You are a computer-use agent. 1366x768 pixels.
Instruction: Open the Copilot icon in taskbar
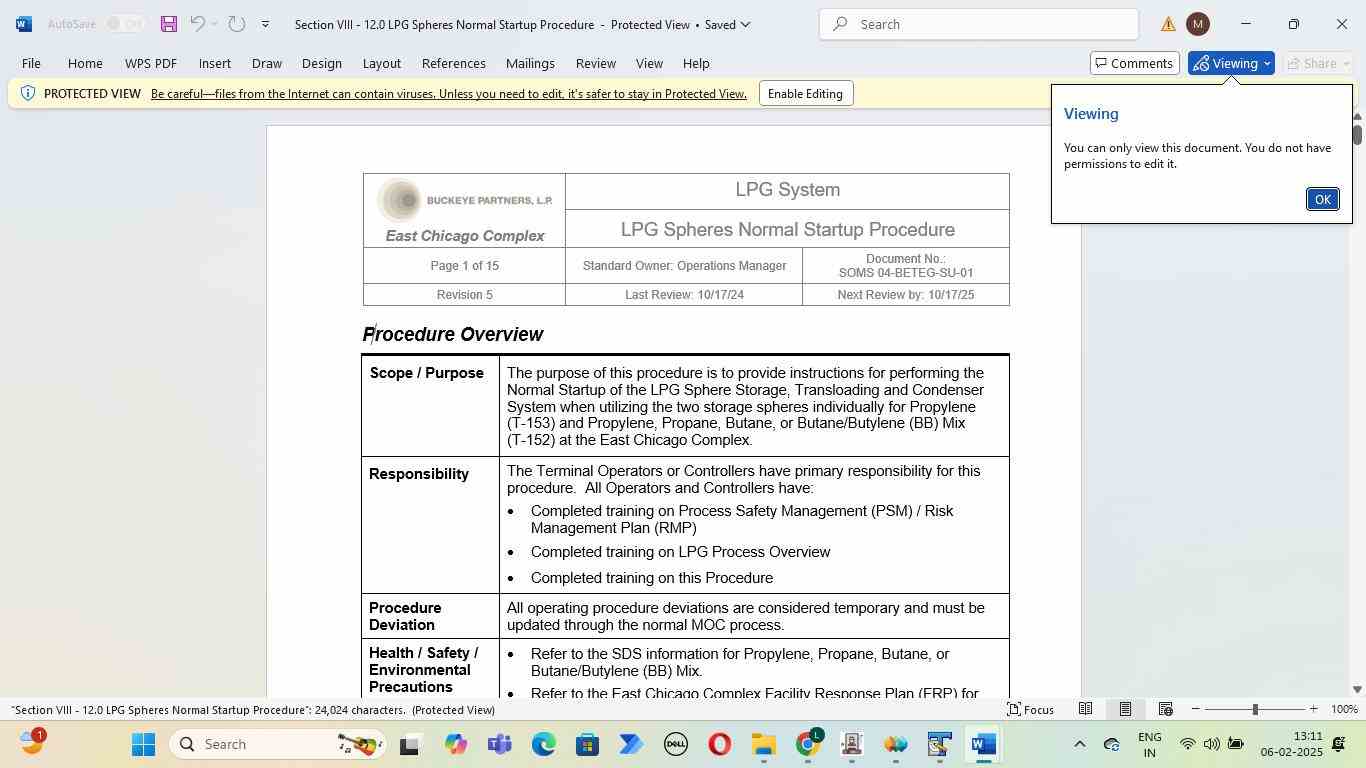pos(456,744)
